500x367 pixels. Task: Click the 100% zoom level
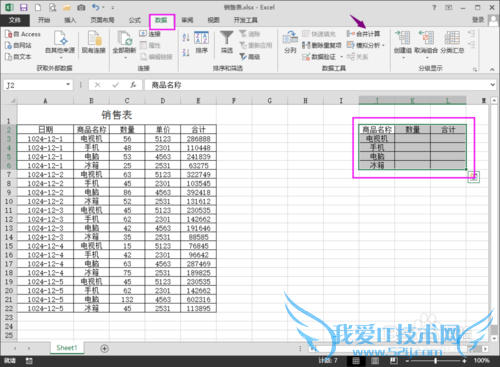tap(482, 361)
